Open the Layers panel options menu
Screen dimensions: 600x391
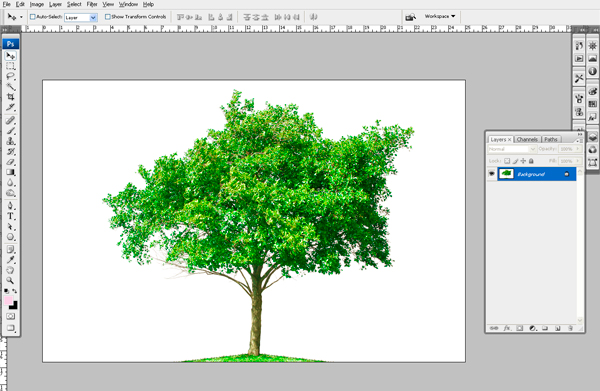tap(579, 140)
